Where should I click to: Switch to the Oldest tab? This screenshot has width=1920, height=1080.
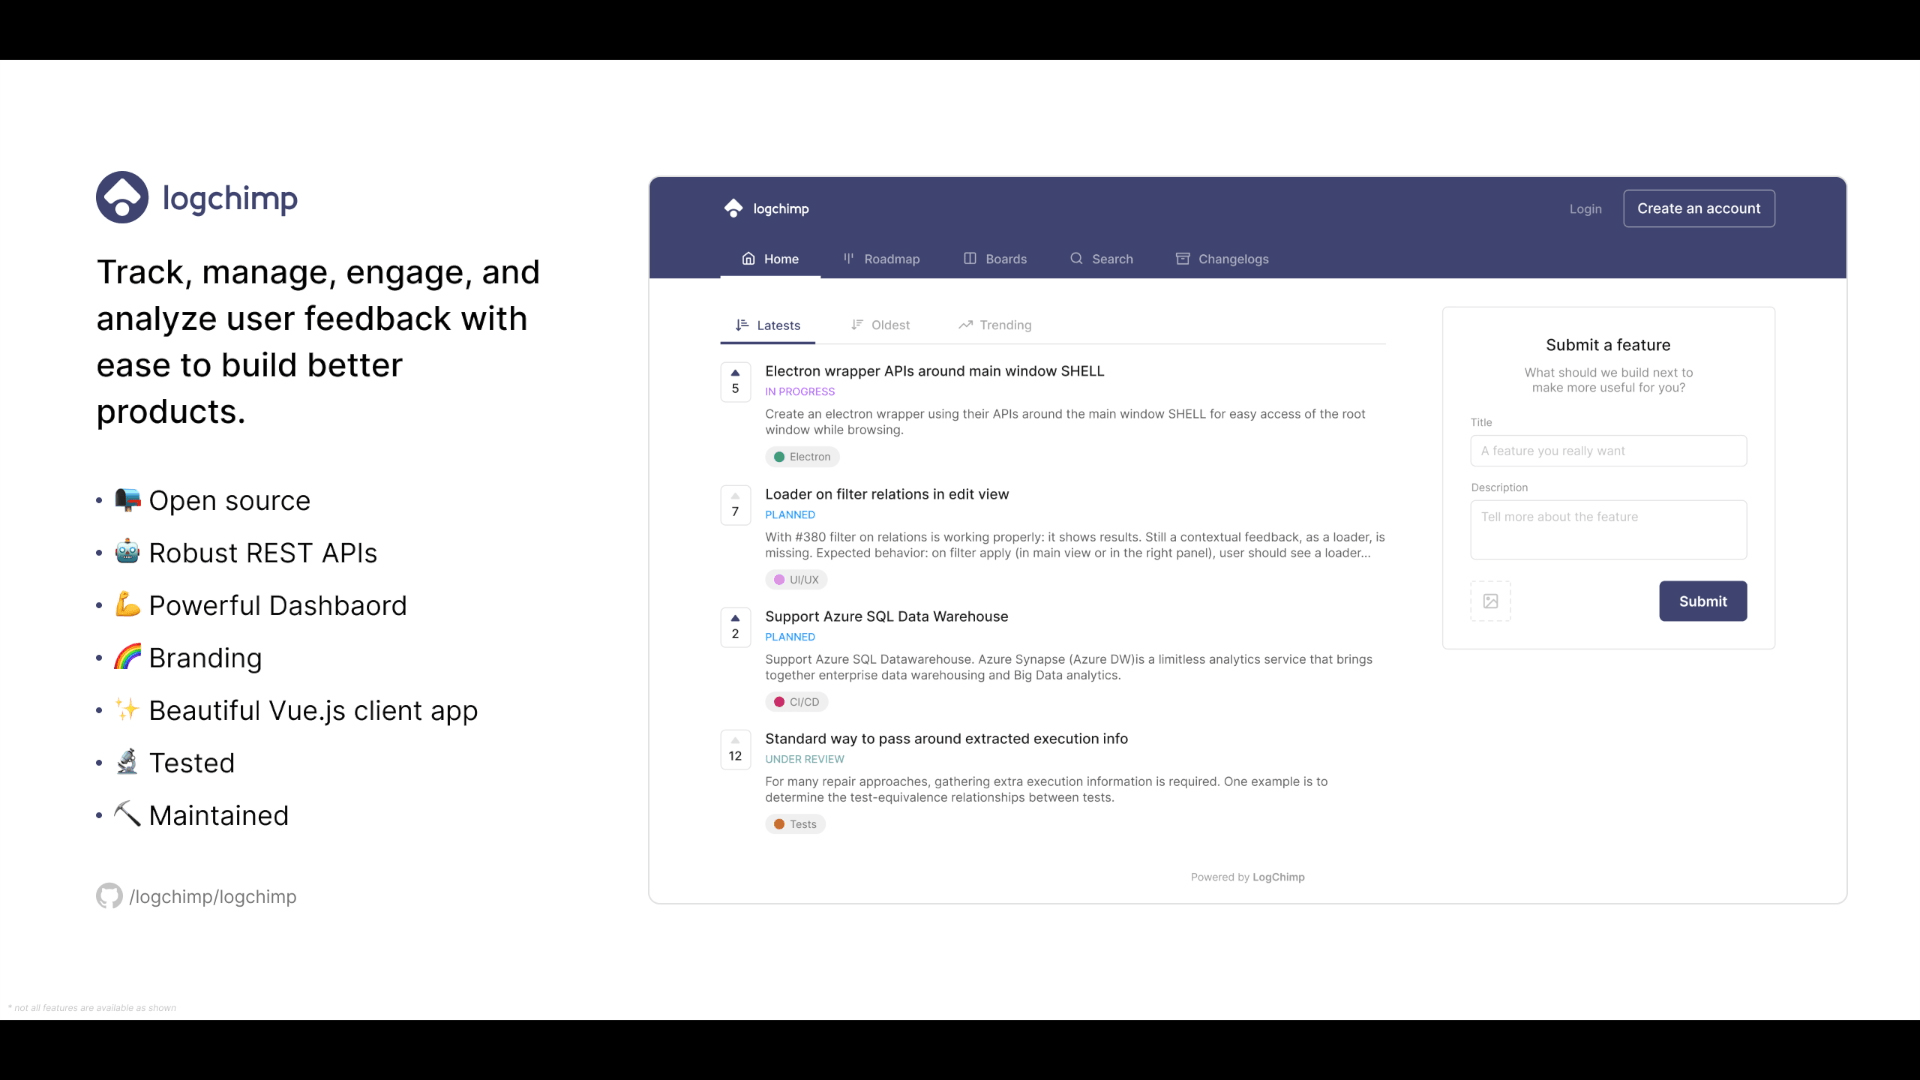click(880, 324)
